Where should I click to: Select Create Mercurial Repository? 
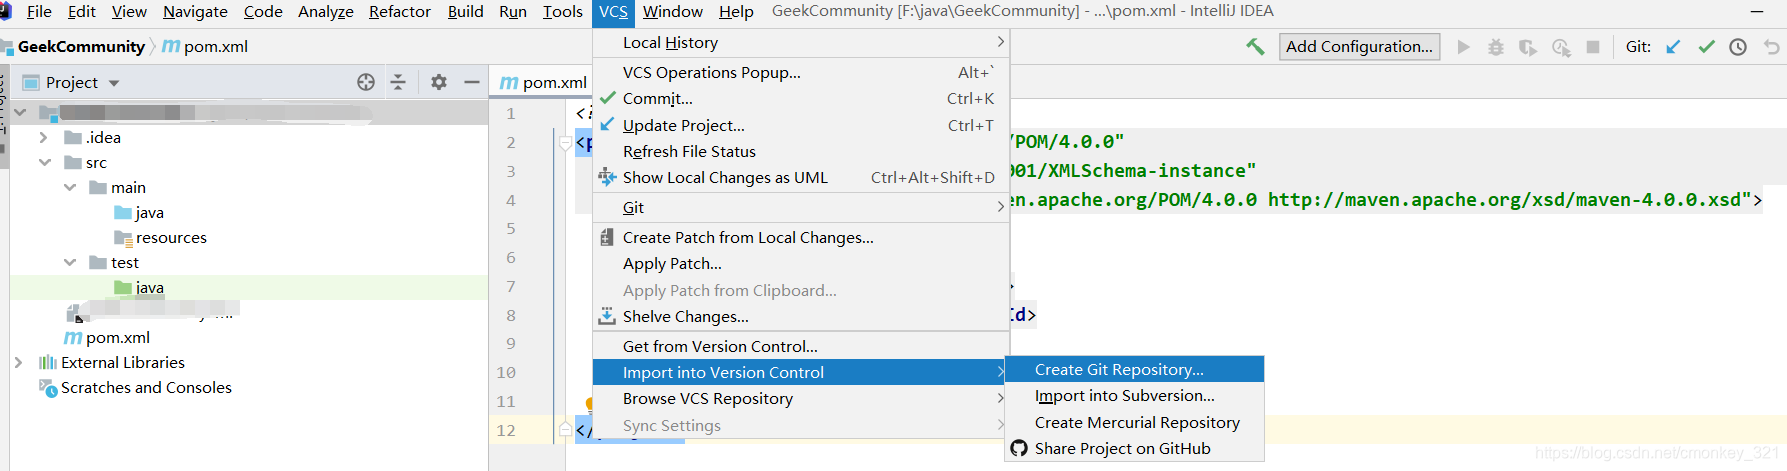(1134, 423)
